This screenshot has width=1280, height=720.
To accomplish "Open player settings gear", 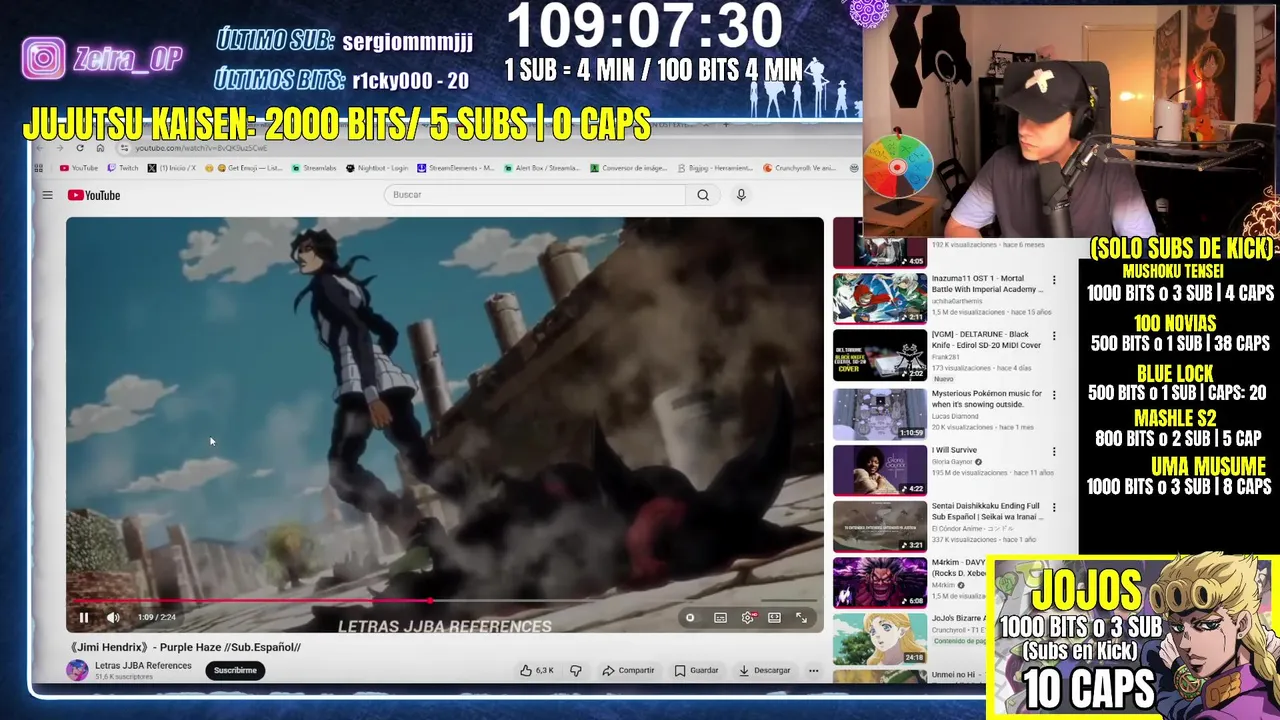I will tap(747, 618).
